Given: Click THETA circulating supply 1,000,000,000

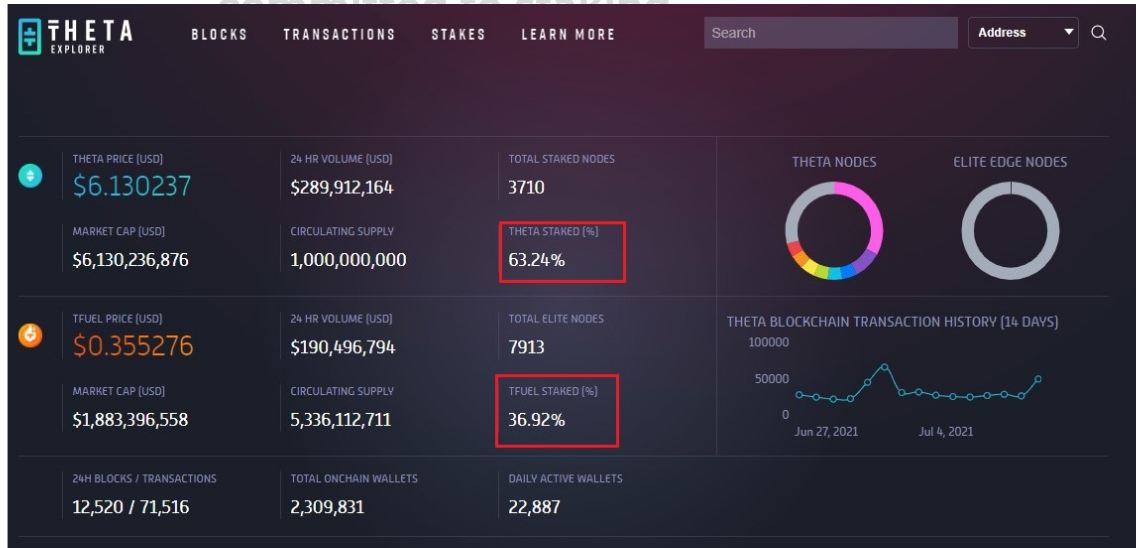Looking at the screenshot, I should pyautogui.click(x=348, y=260).
